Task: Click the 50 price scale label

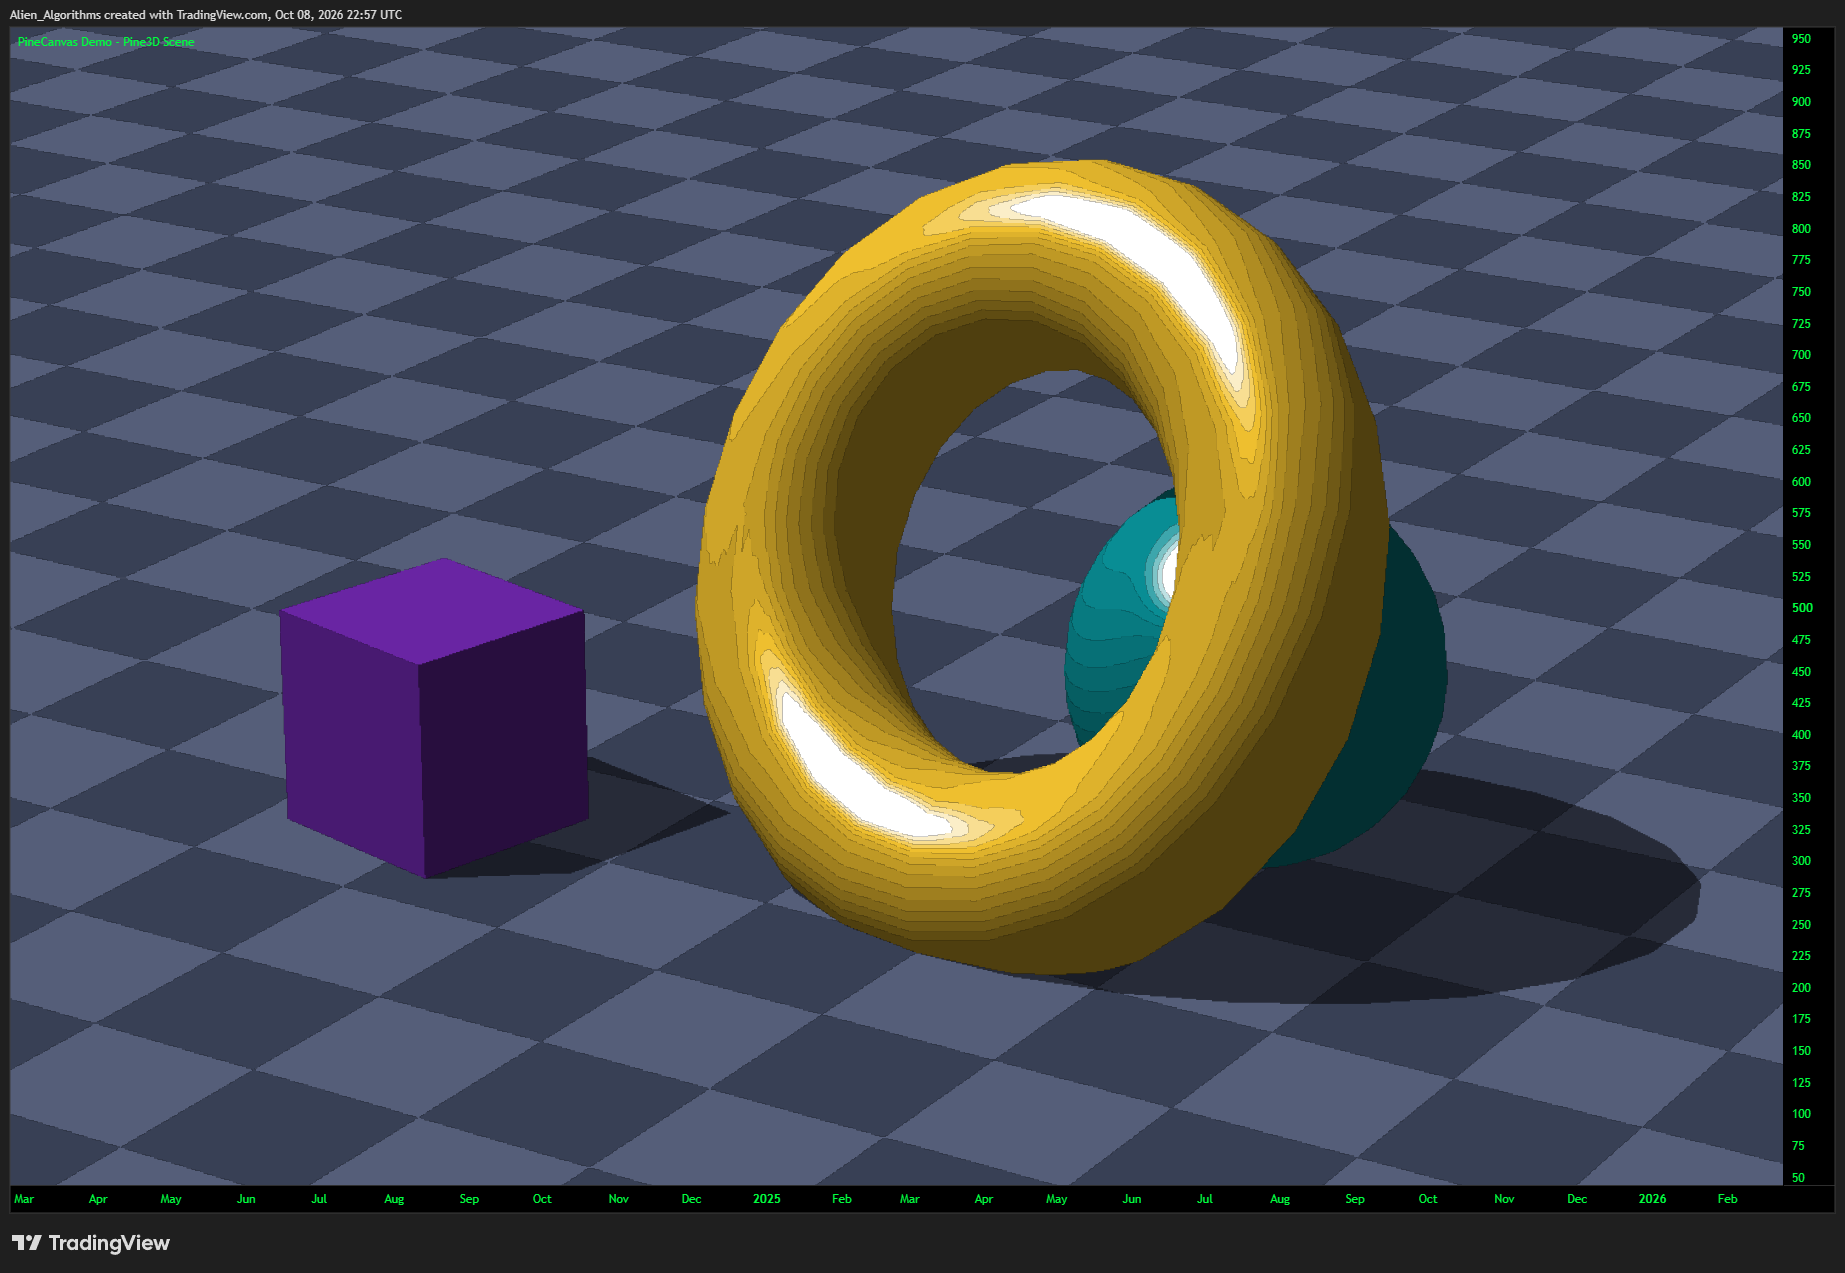Action: [1798, 1178]
